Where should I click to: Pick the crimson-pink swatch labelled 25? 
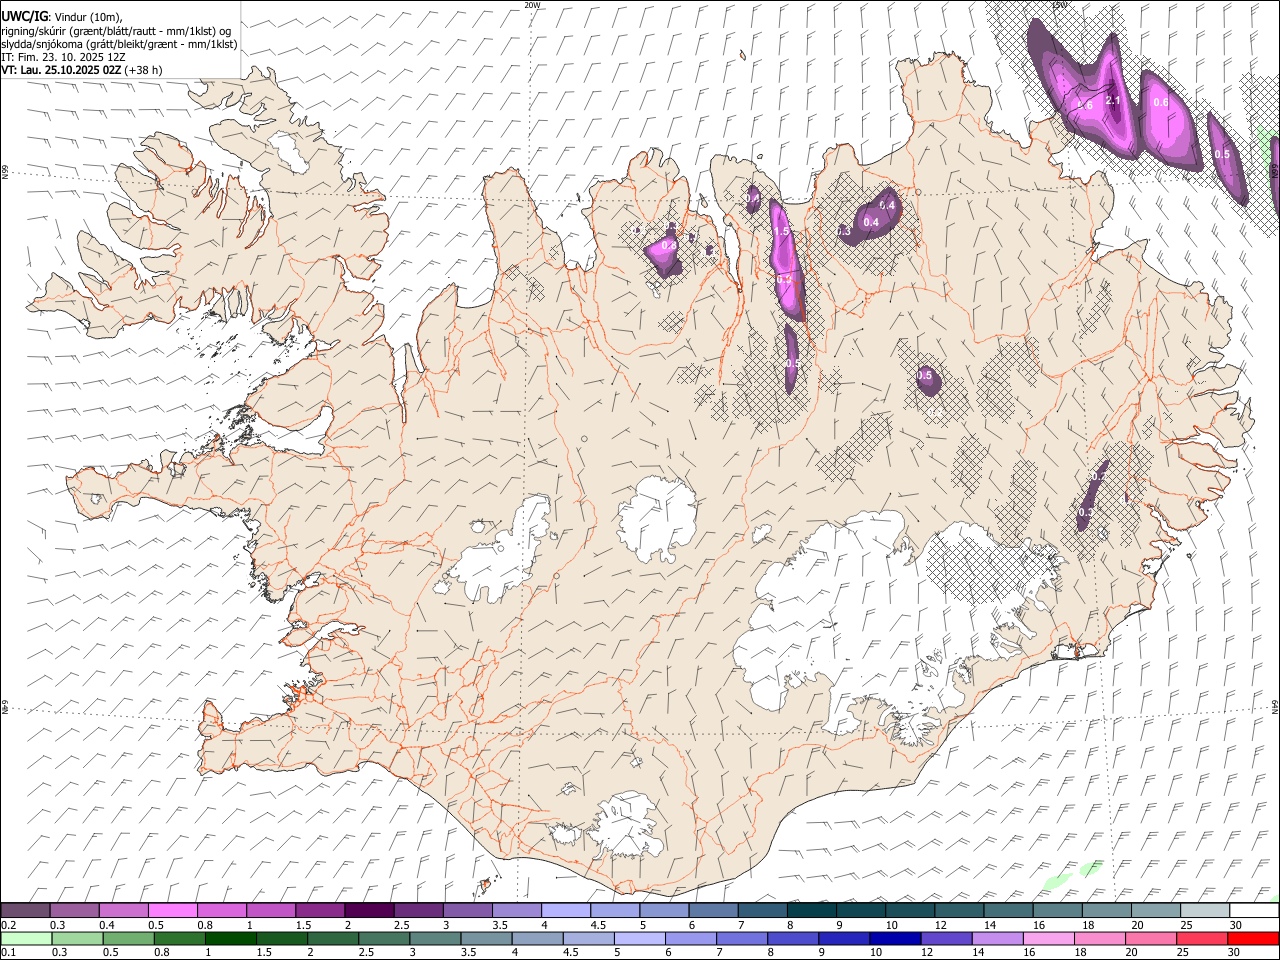pos(1202,938)
